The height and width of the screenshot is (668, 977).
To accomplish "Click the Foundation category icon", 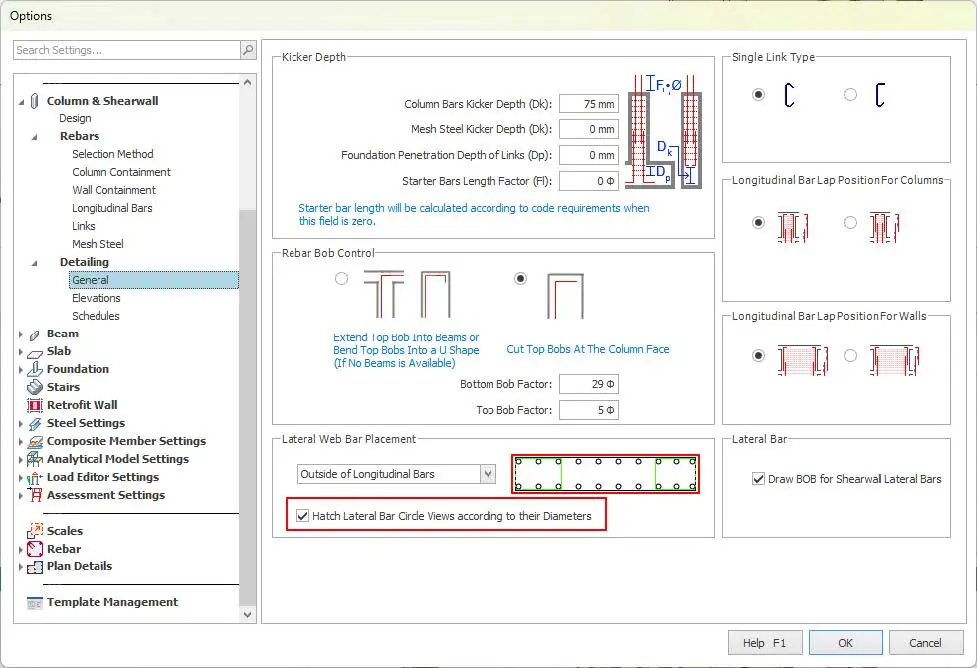I will (x=35, y=370).
